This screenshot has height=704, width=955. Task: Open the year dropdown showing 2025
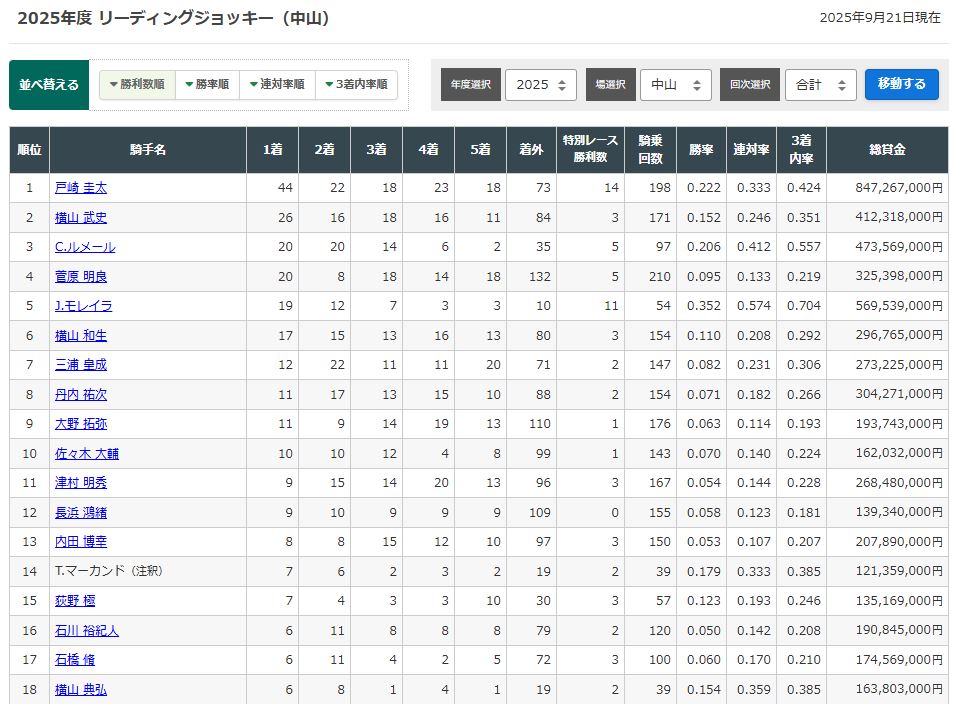click(541, 85)
